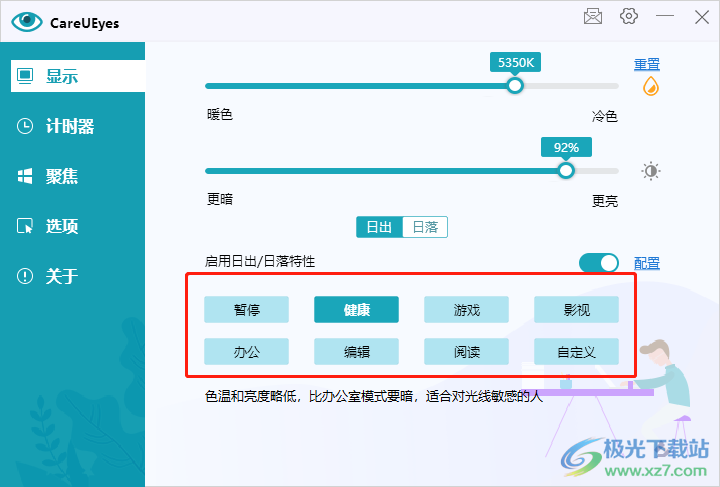Enable the 编辑 mode button
The width and height of the screenshot is (720, 487).
pyautogui.click(x=356, y=352)
